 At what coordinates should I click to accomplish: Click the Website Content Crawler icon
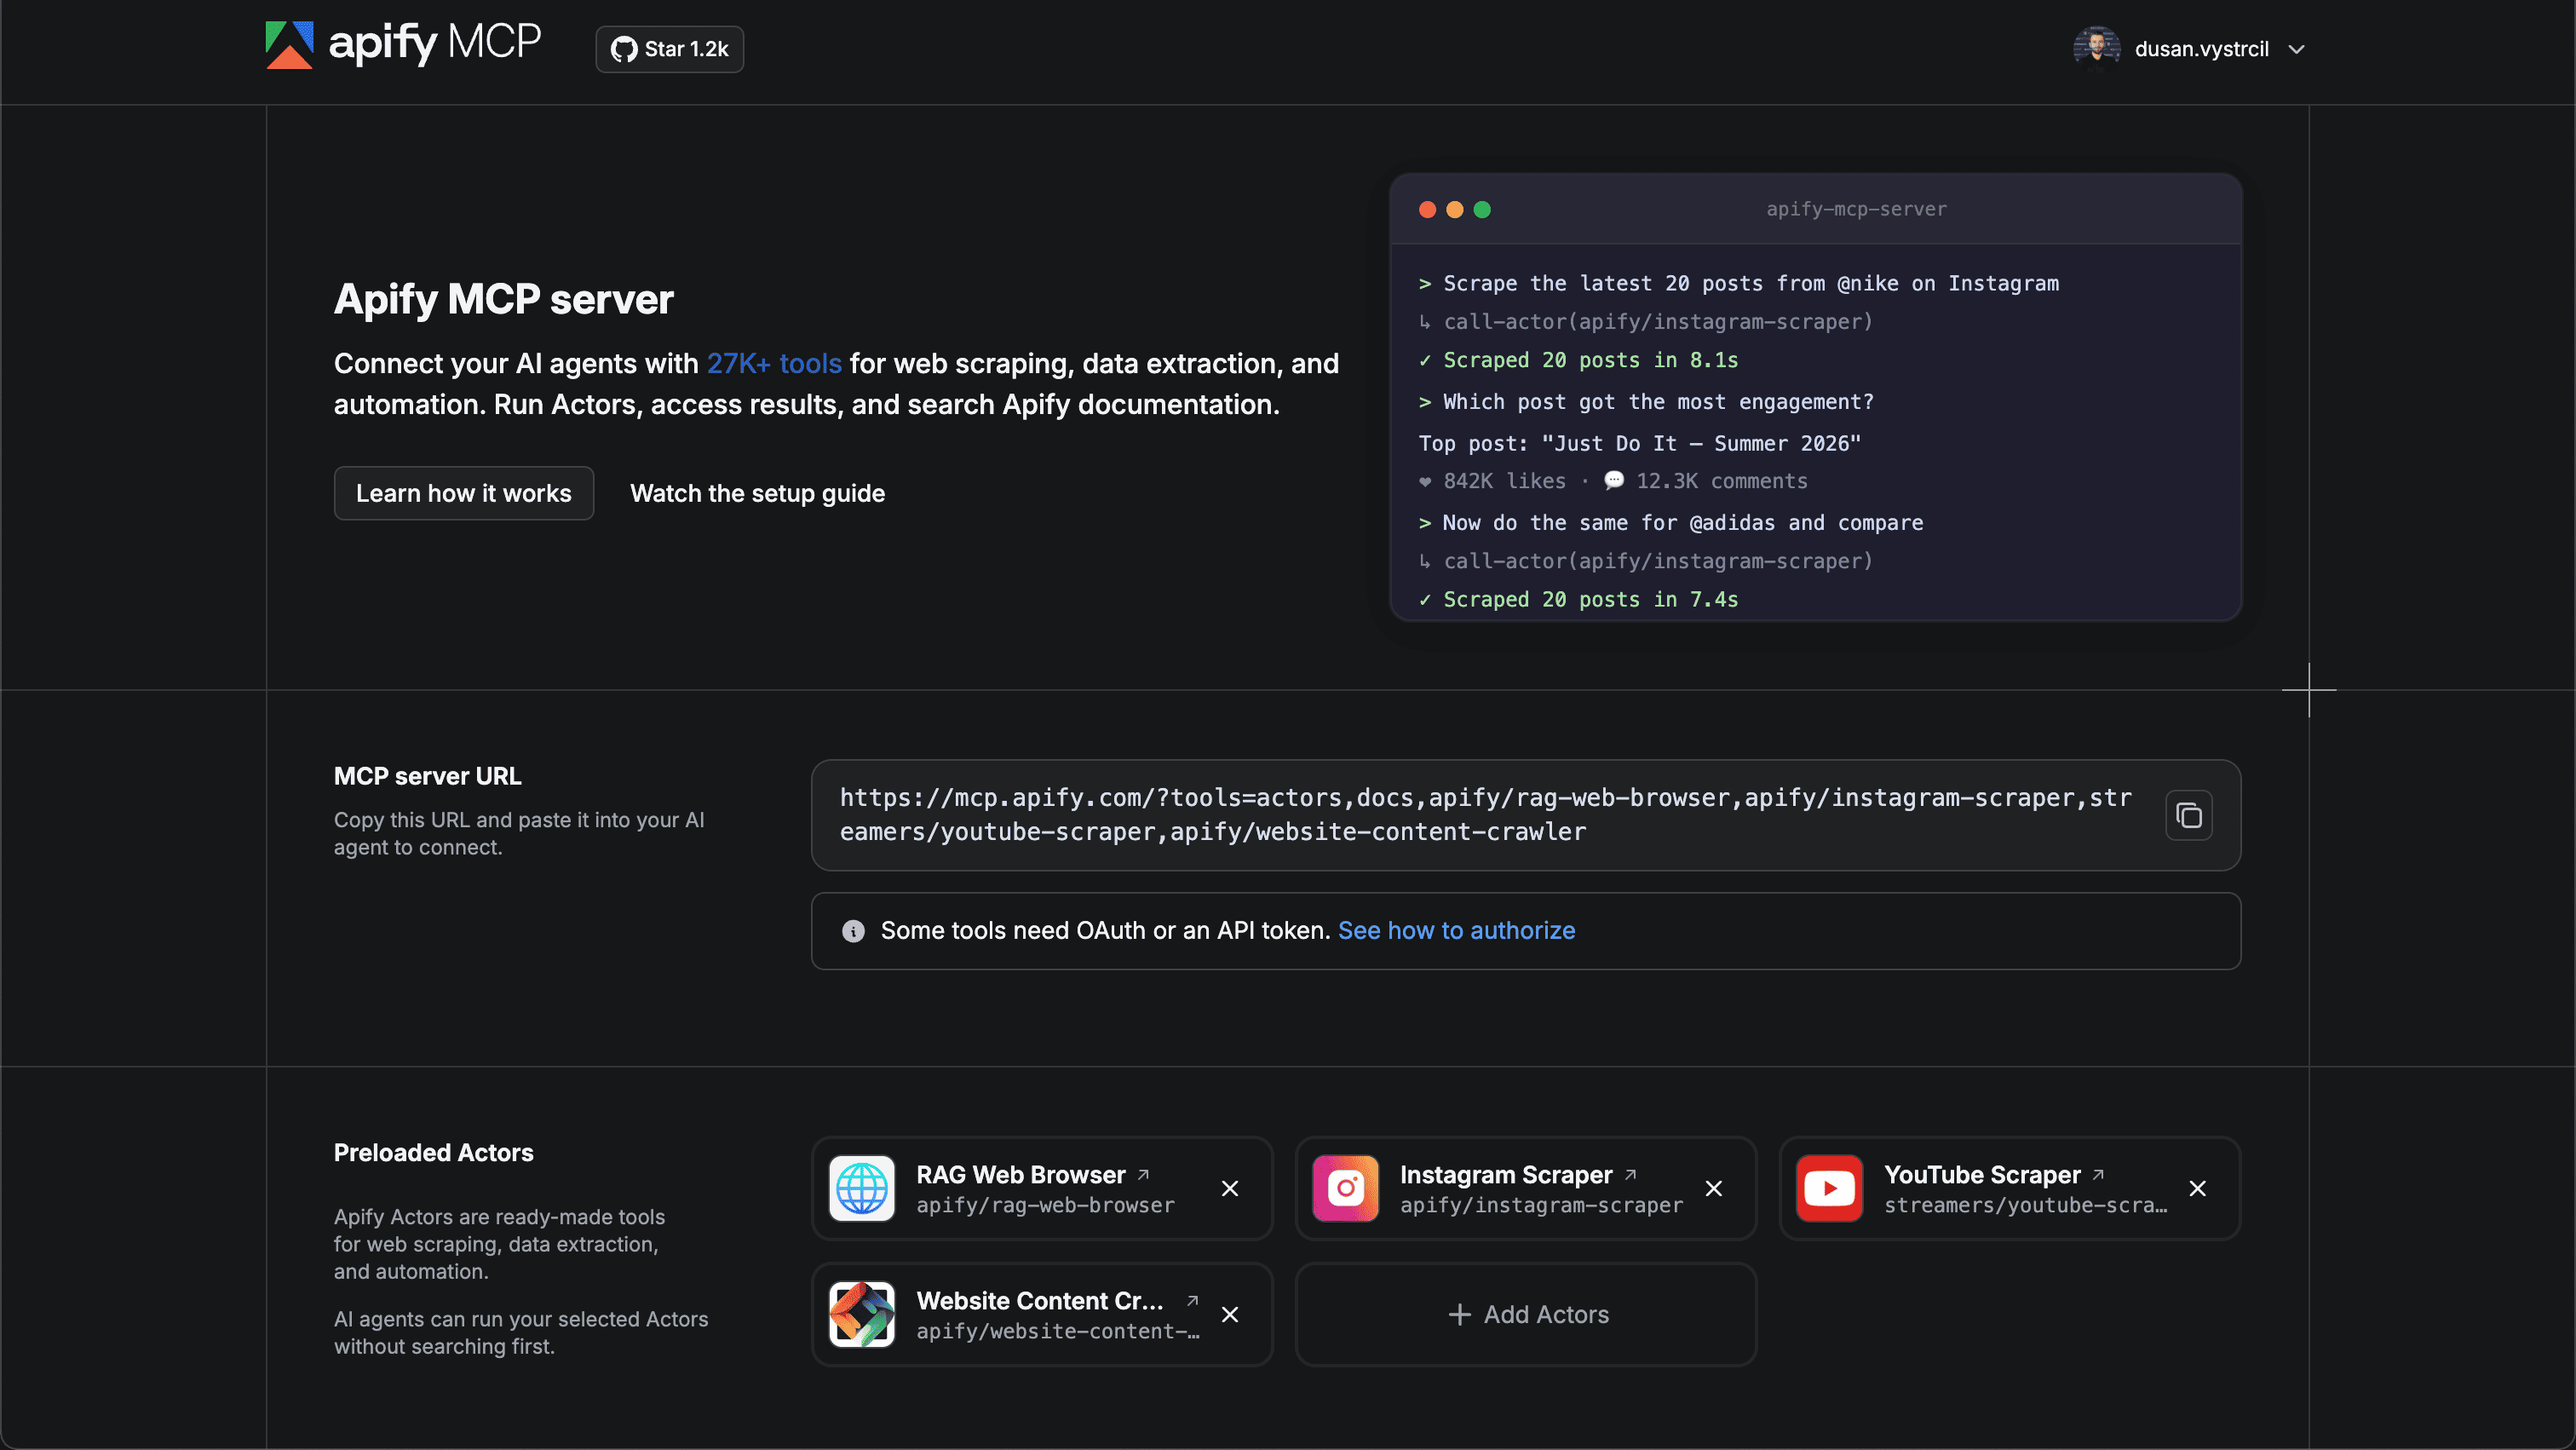pyautogui.click(x=862, y=1314)
